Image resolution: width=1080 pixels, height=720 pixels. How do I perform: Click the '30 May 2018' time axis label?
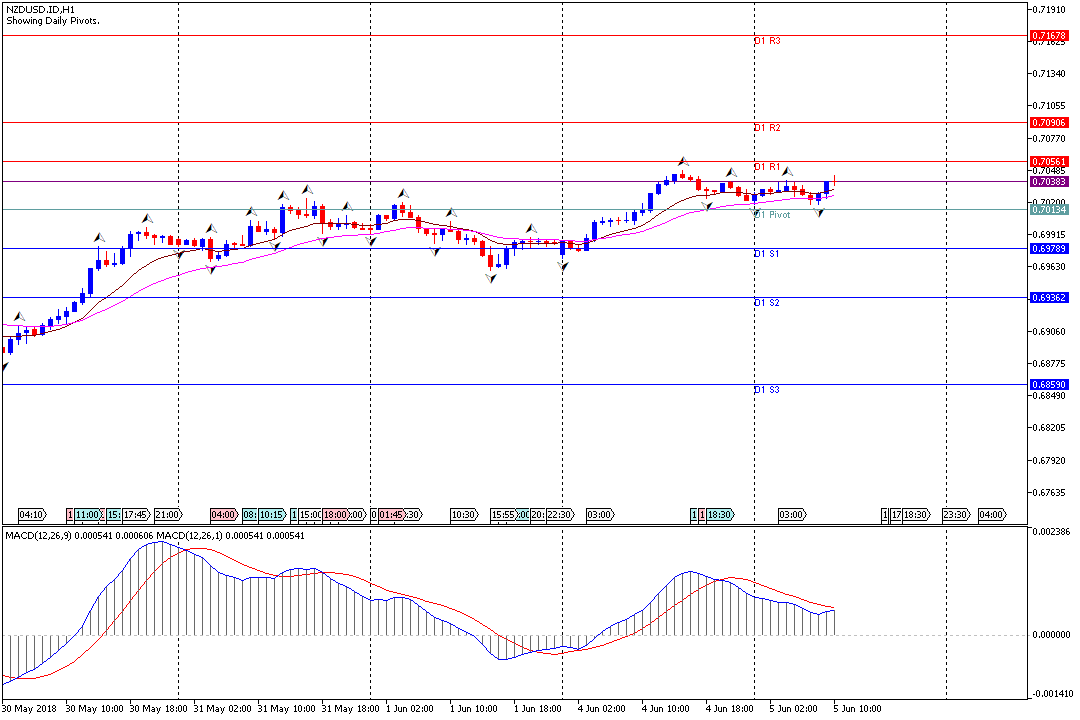tap(29, 709)
